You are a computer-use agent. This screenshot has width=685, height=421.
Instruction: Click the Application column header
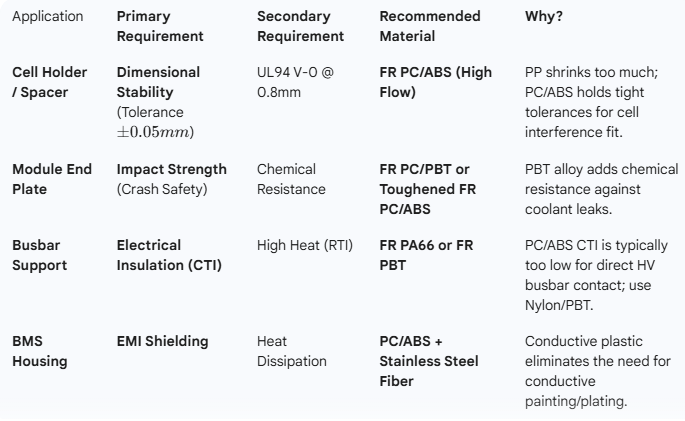46,17
